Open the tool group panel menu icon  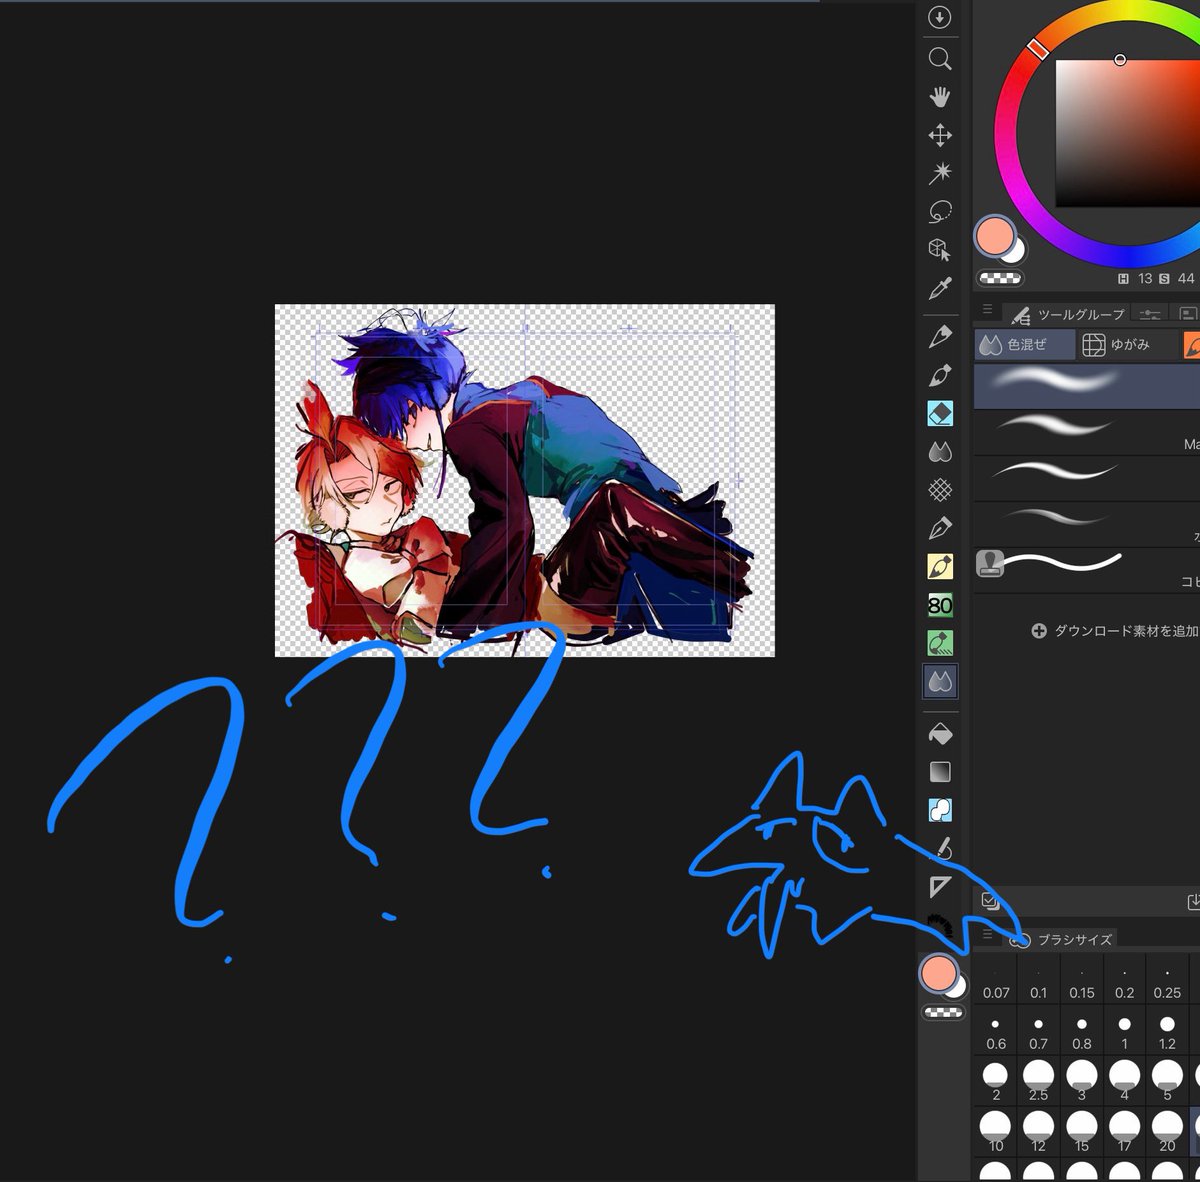[987, 310]
